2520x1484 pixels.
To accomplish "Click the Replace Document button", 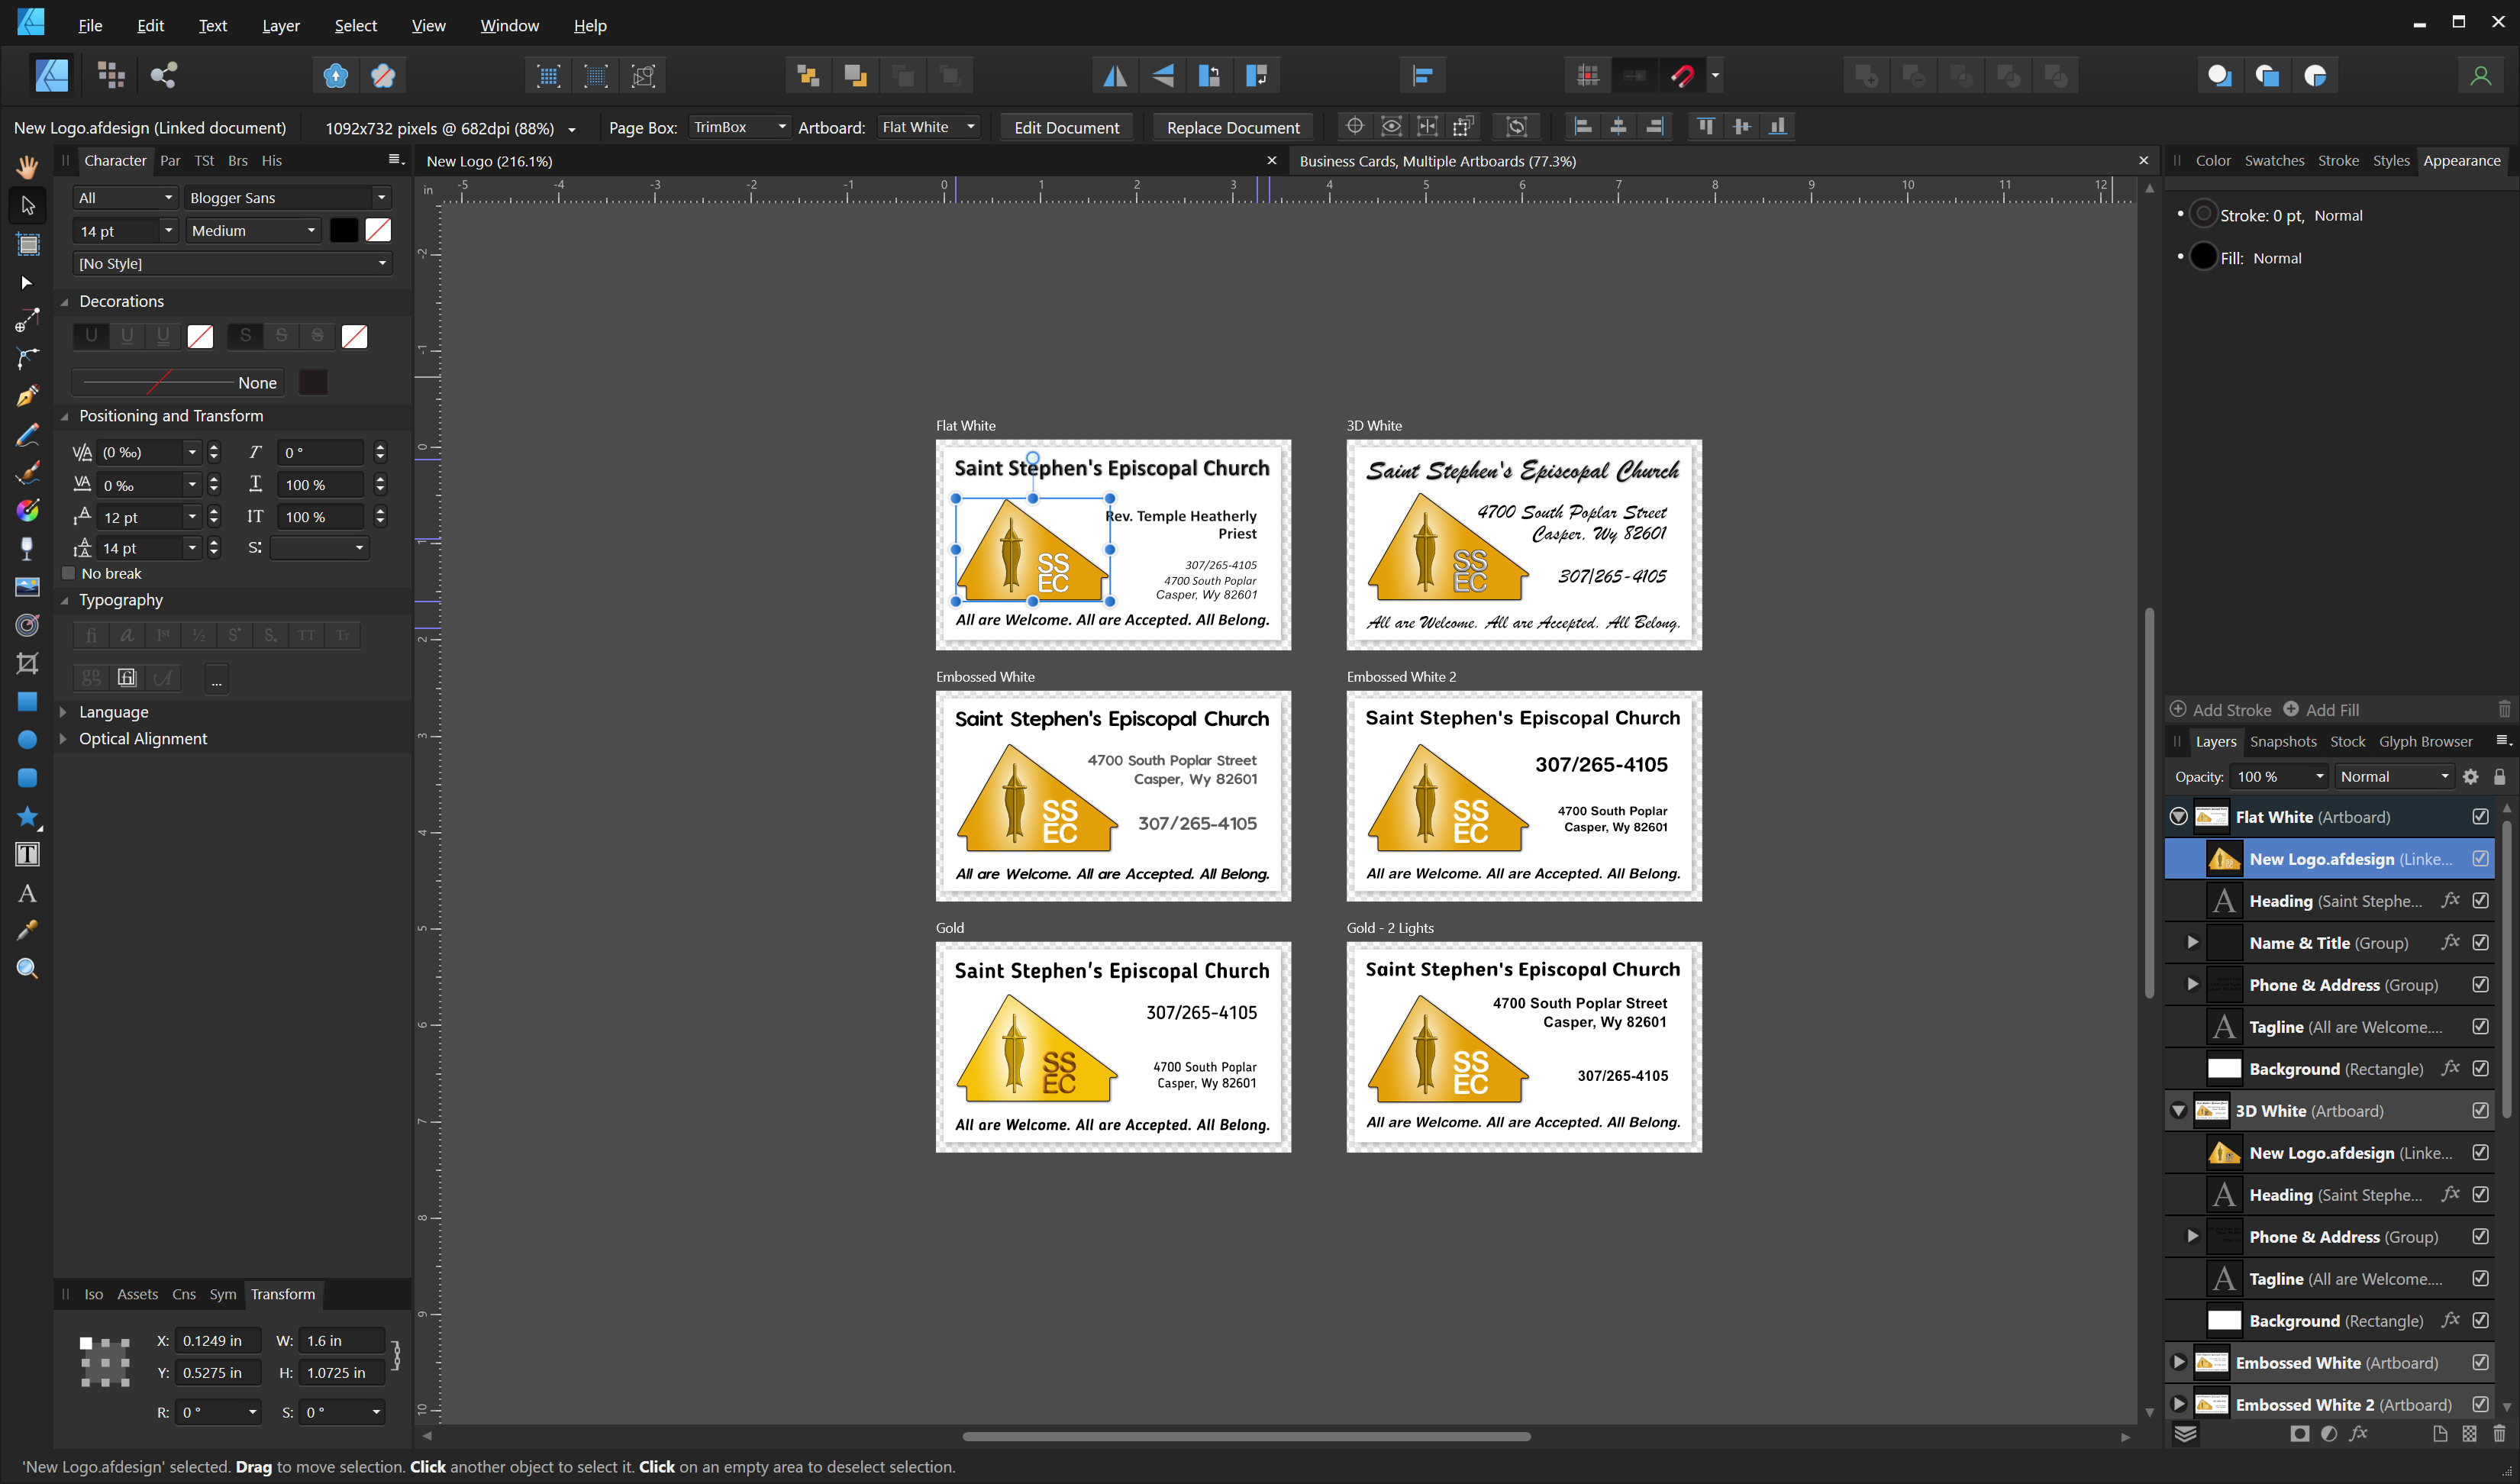I will point(1233,127).
